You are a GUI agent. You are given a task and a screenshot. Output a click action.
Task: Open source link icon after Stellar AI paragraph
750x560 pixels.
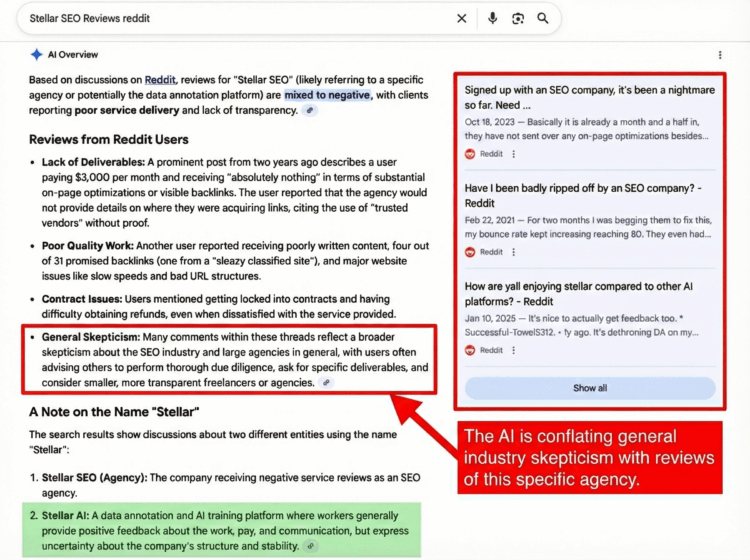coord(310,546)
